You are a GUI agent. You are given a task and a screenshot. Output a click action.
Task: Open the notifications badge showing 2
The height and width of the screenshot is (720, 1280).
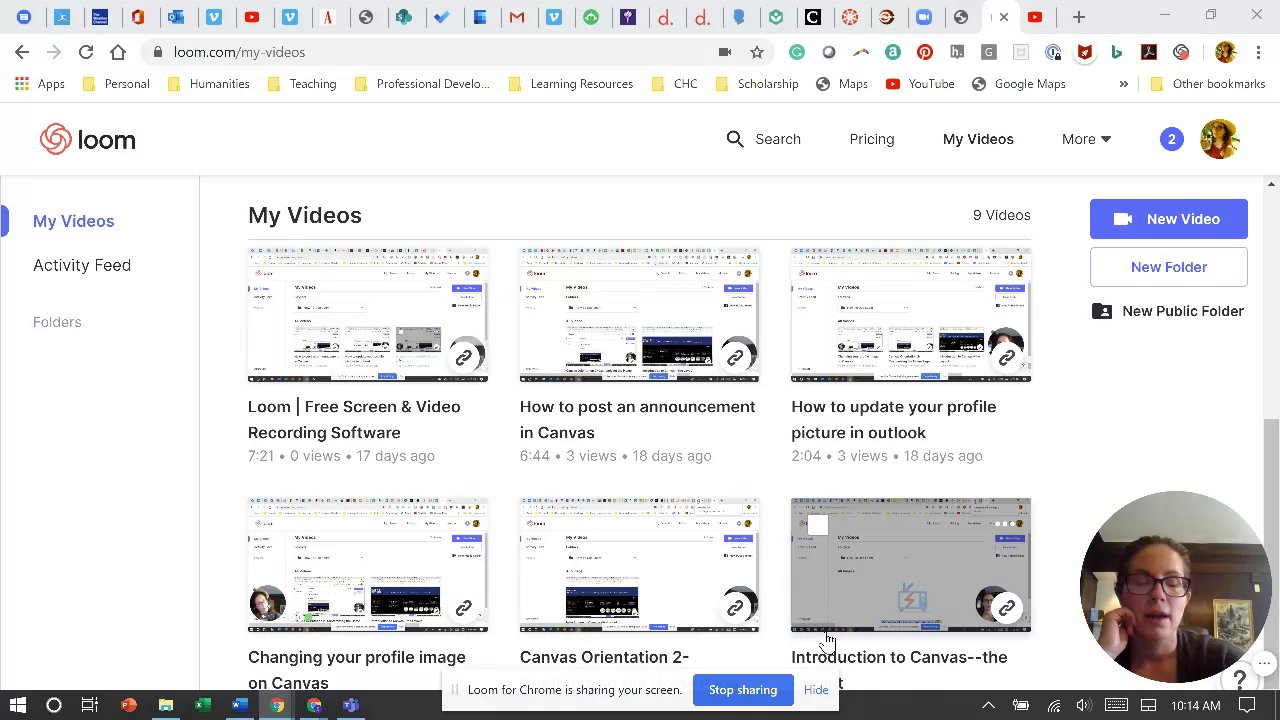pos(1171,139)
